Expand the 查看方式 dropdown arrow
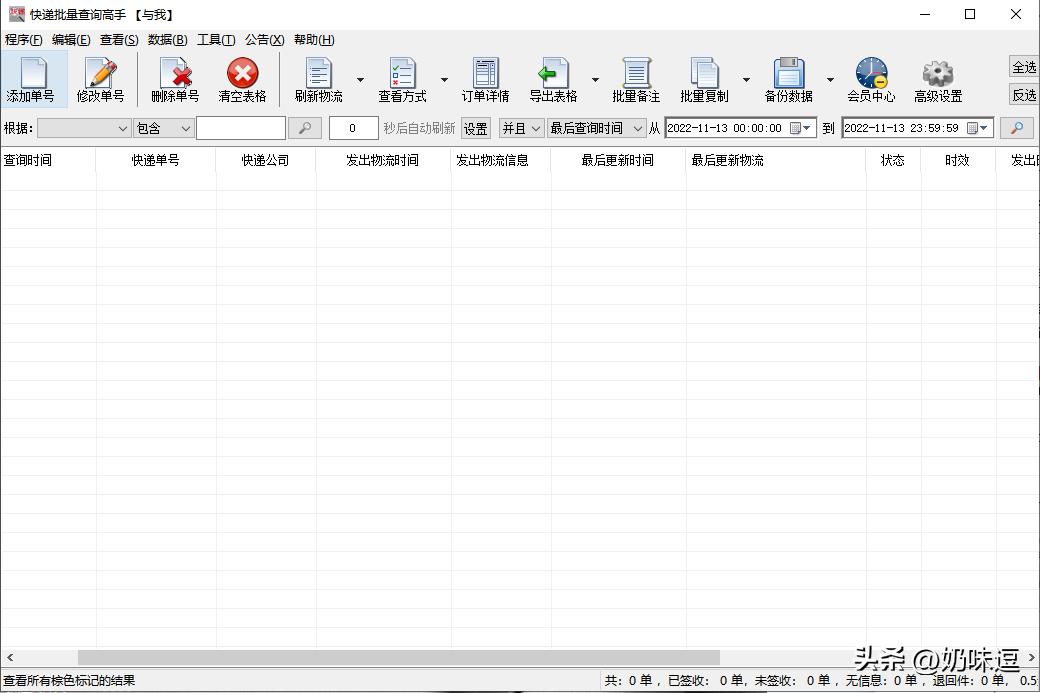 (444, 80)
